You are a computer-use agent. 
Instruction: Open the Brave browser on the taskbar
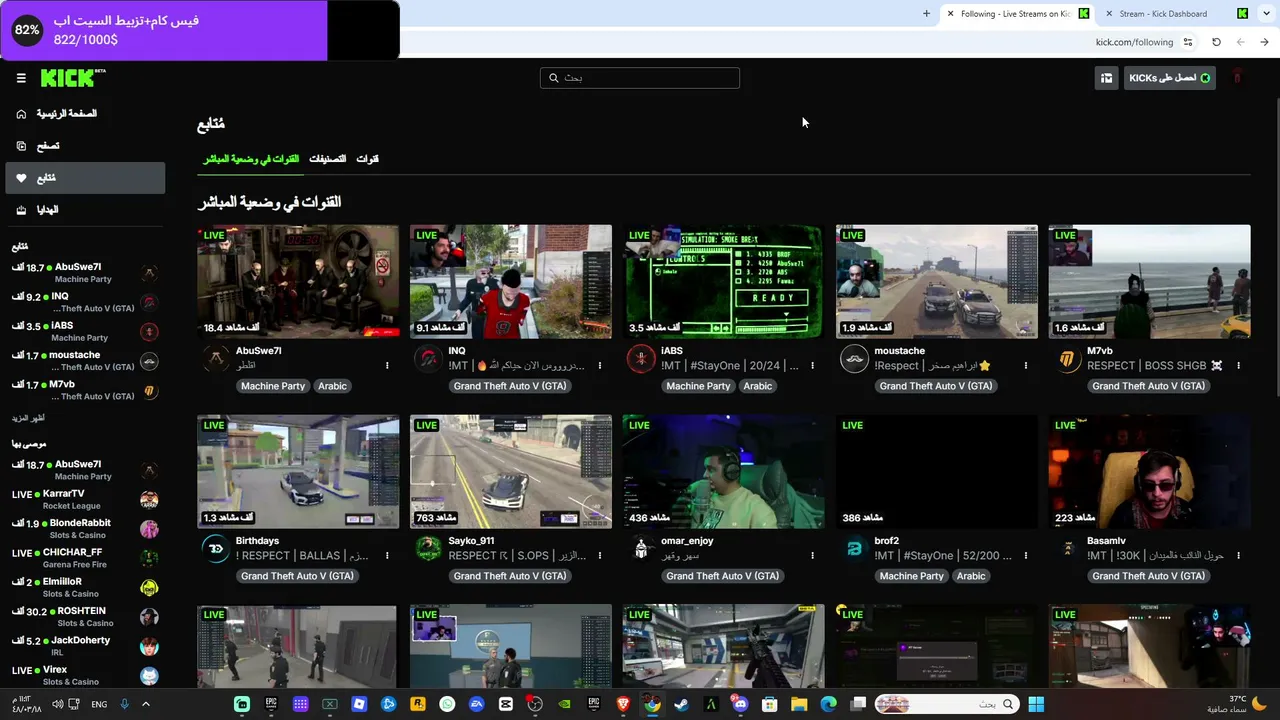[623, 704]
